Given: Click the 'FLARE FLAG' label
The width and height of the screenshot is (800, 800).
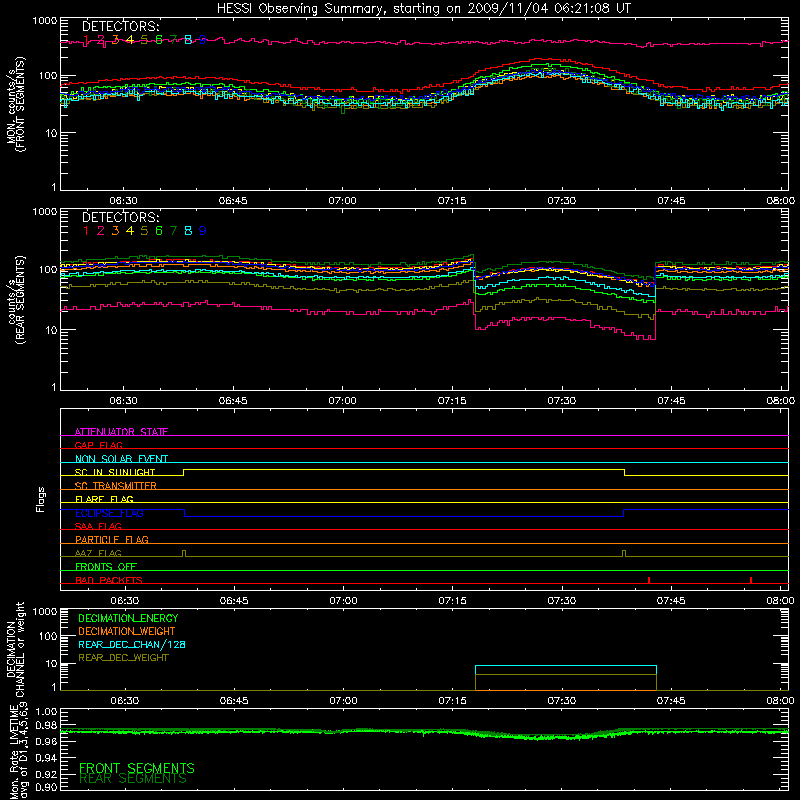Looking at the screenshot, I should pos(104,499).
